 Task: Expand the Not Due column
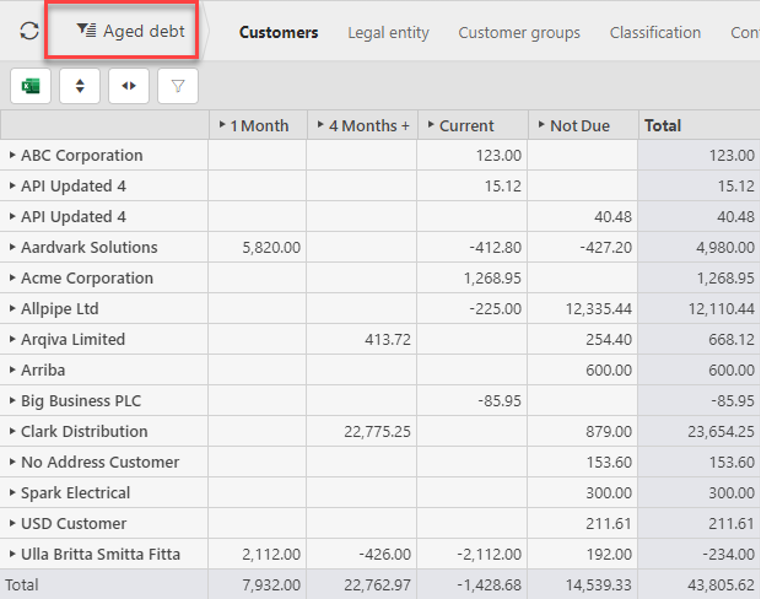tap(541, 125)
